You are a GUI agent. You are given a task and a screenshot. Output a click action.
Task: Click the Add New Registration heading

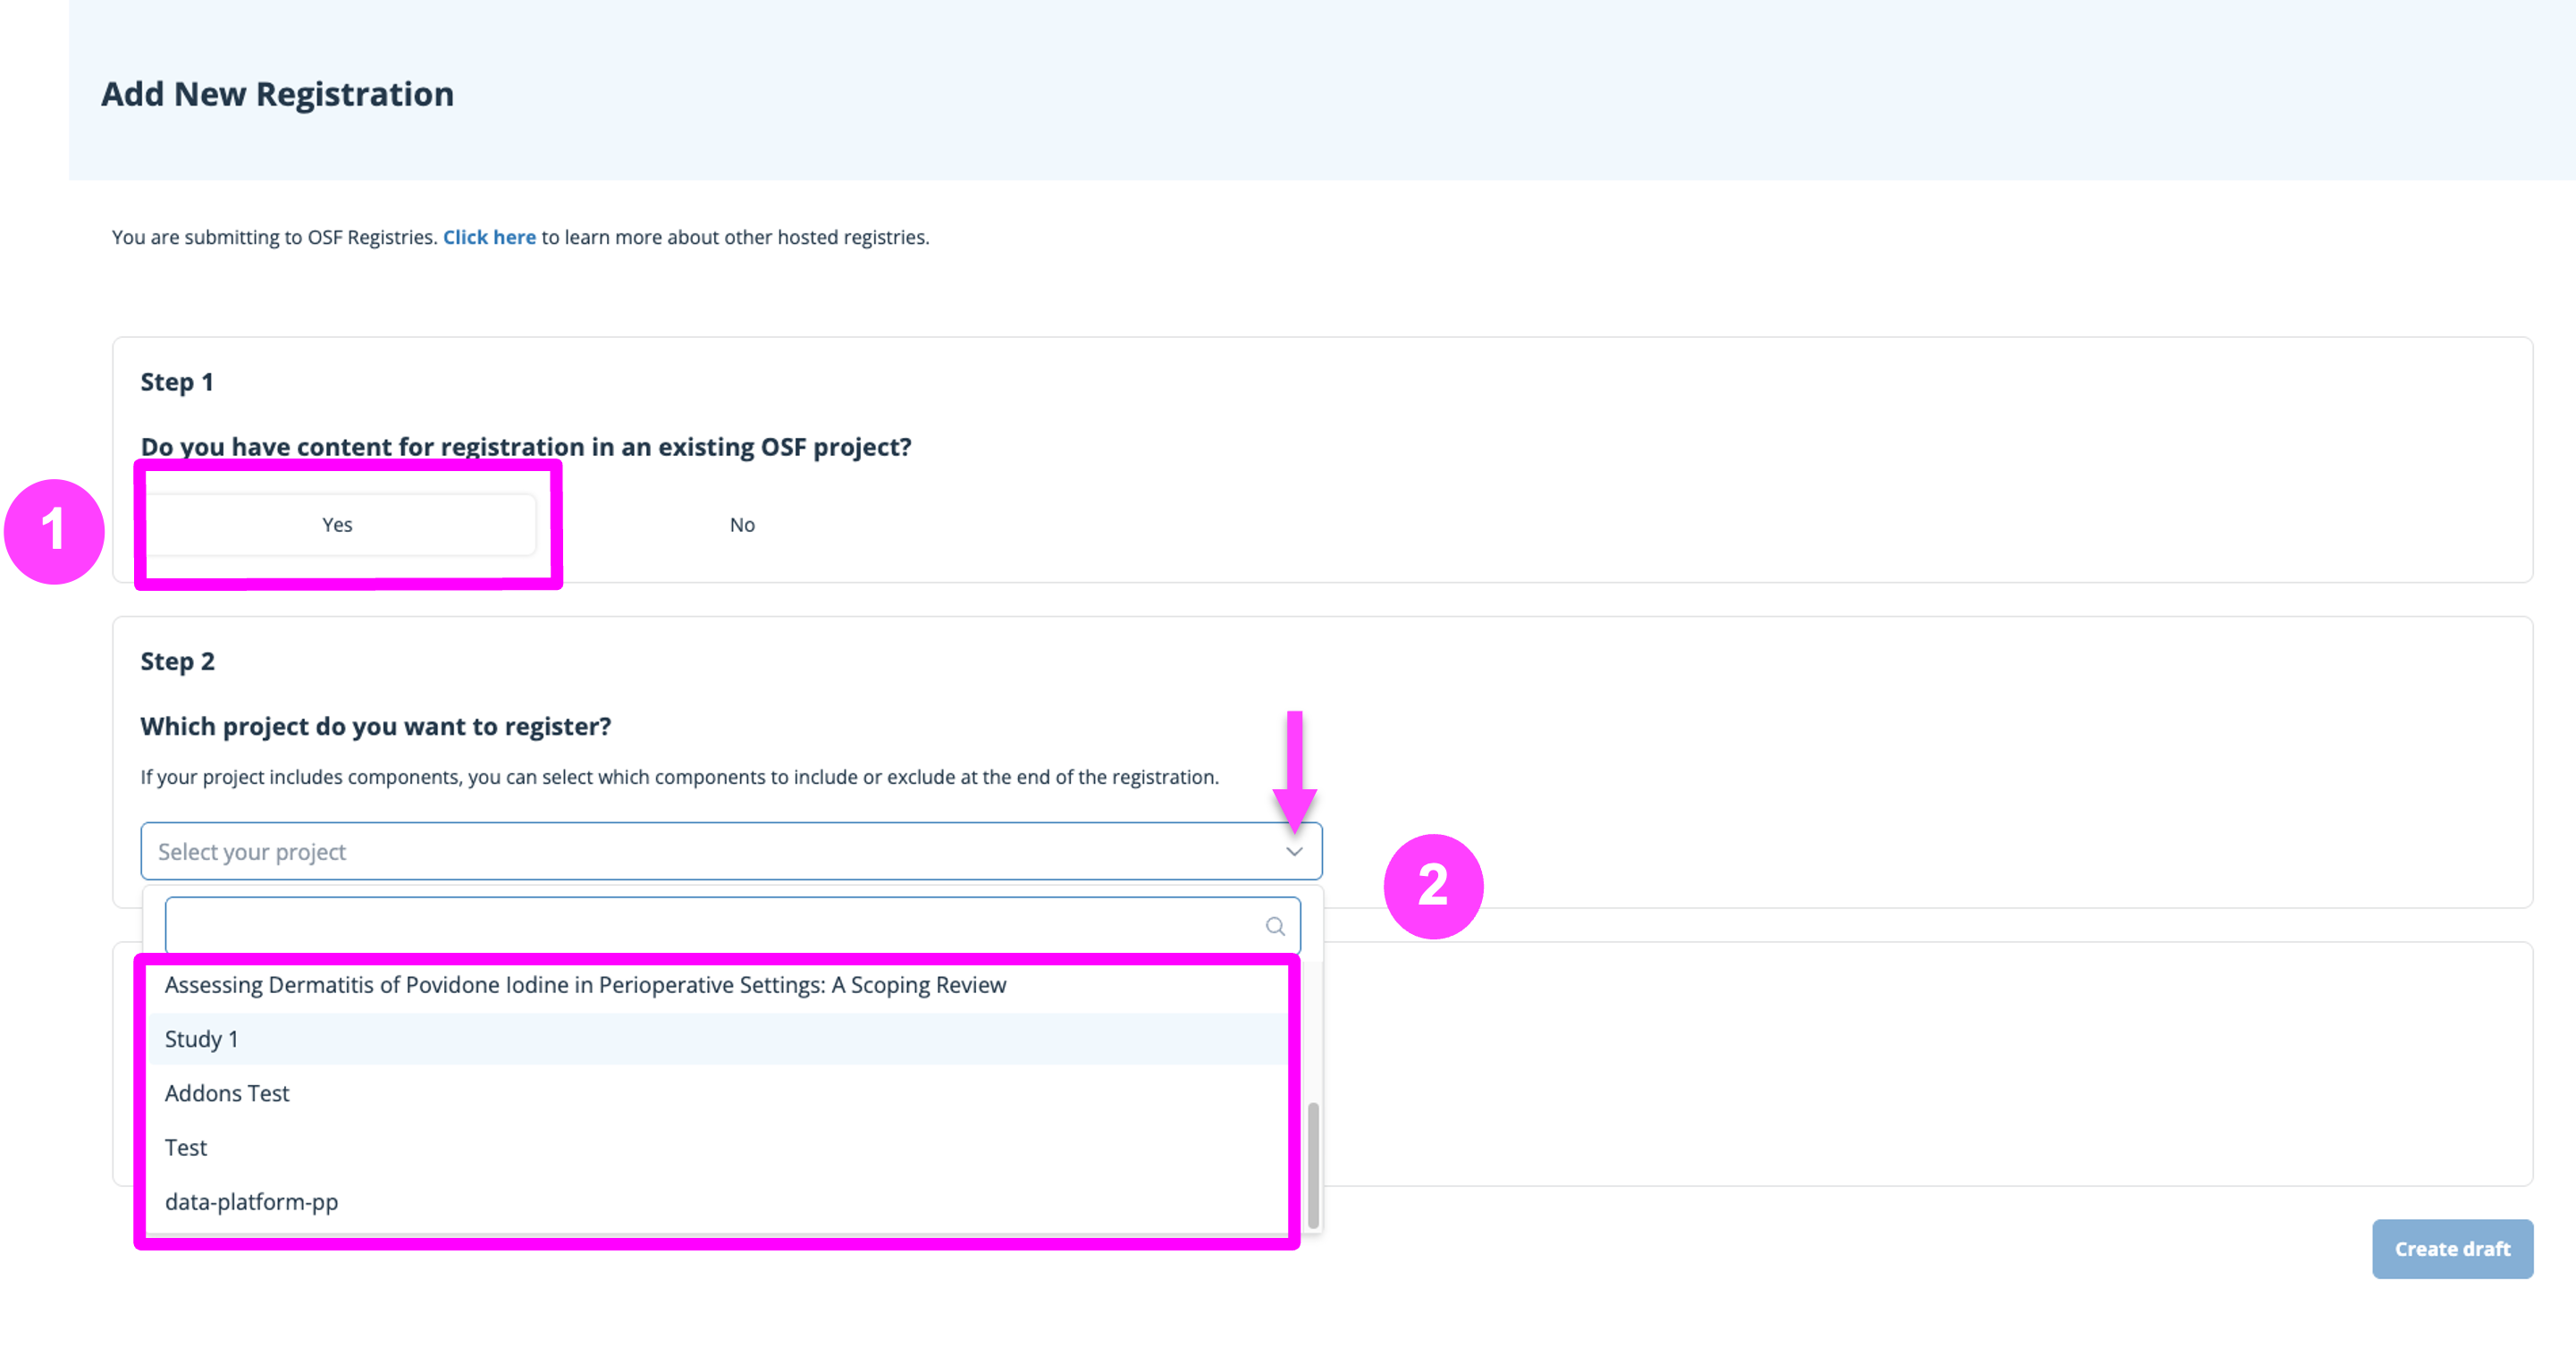[x=277, y=94]
